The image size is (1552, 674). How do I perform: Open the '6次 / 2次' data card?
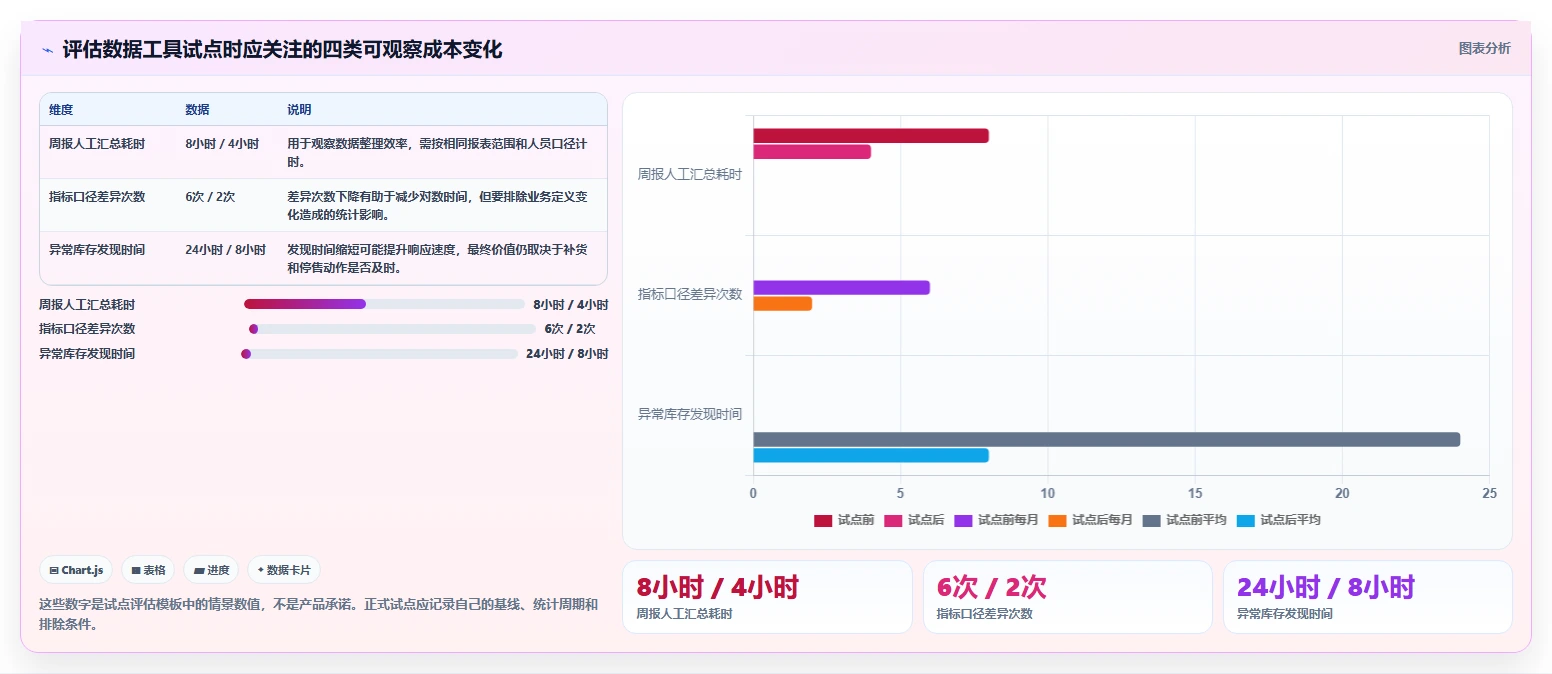[x=1068, y=597]
